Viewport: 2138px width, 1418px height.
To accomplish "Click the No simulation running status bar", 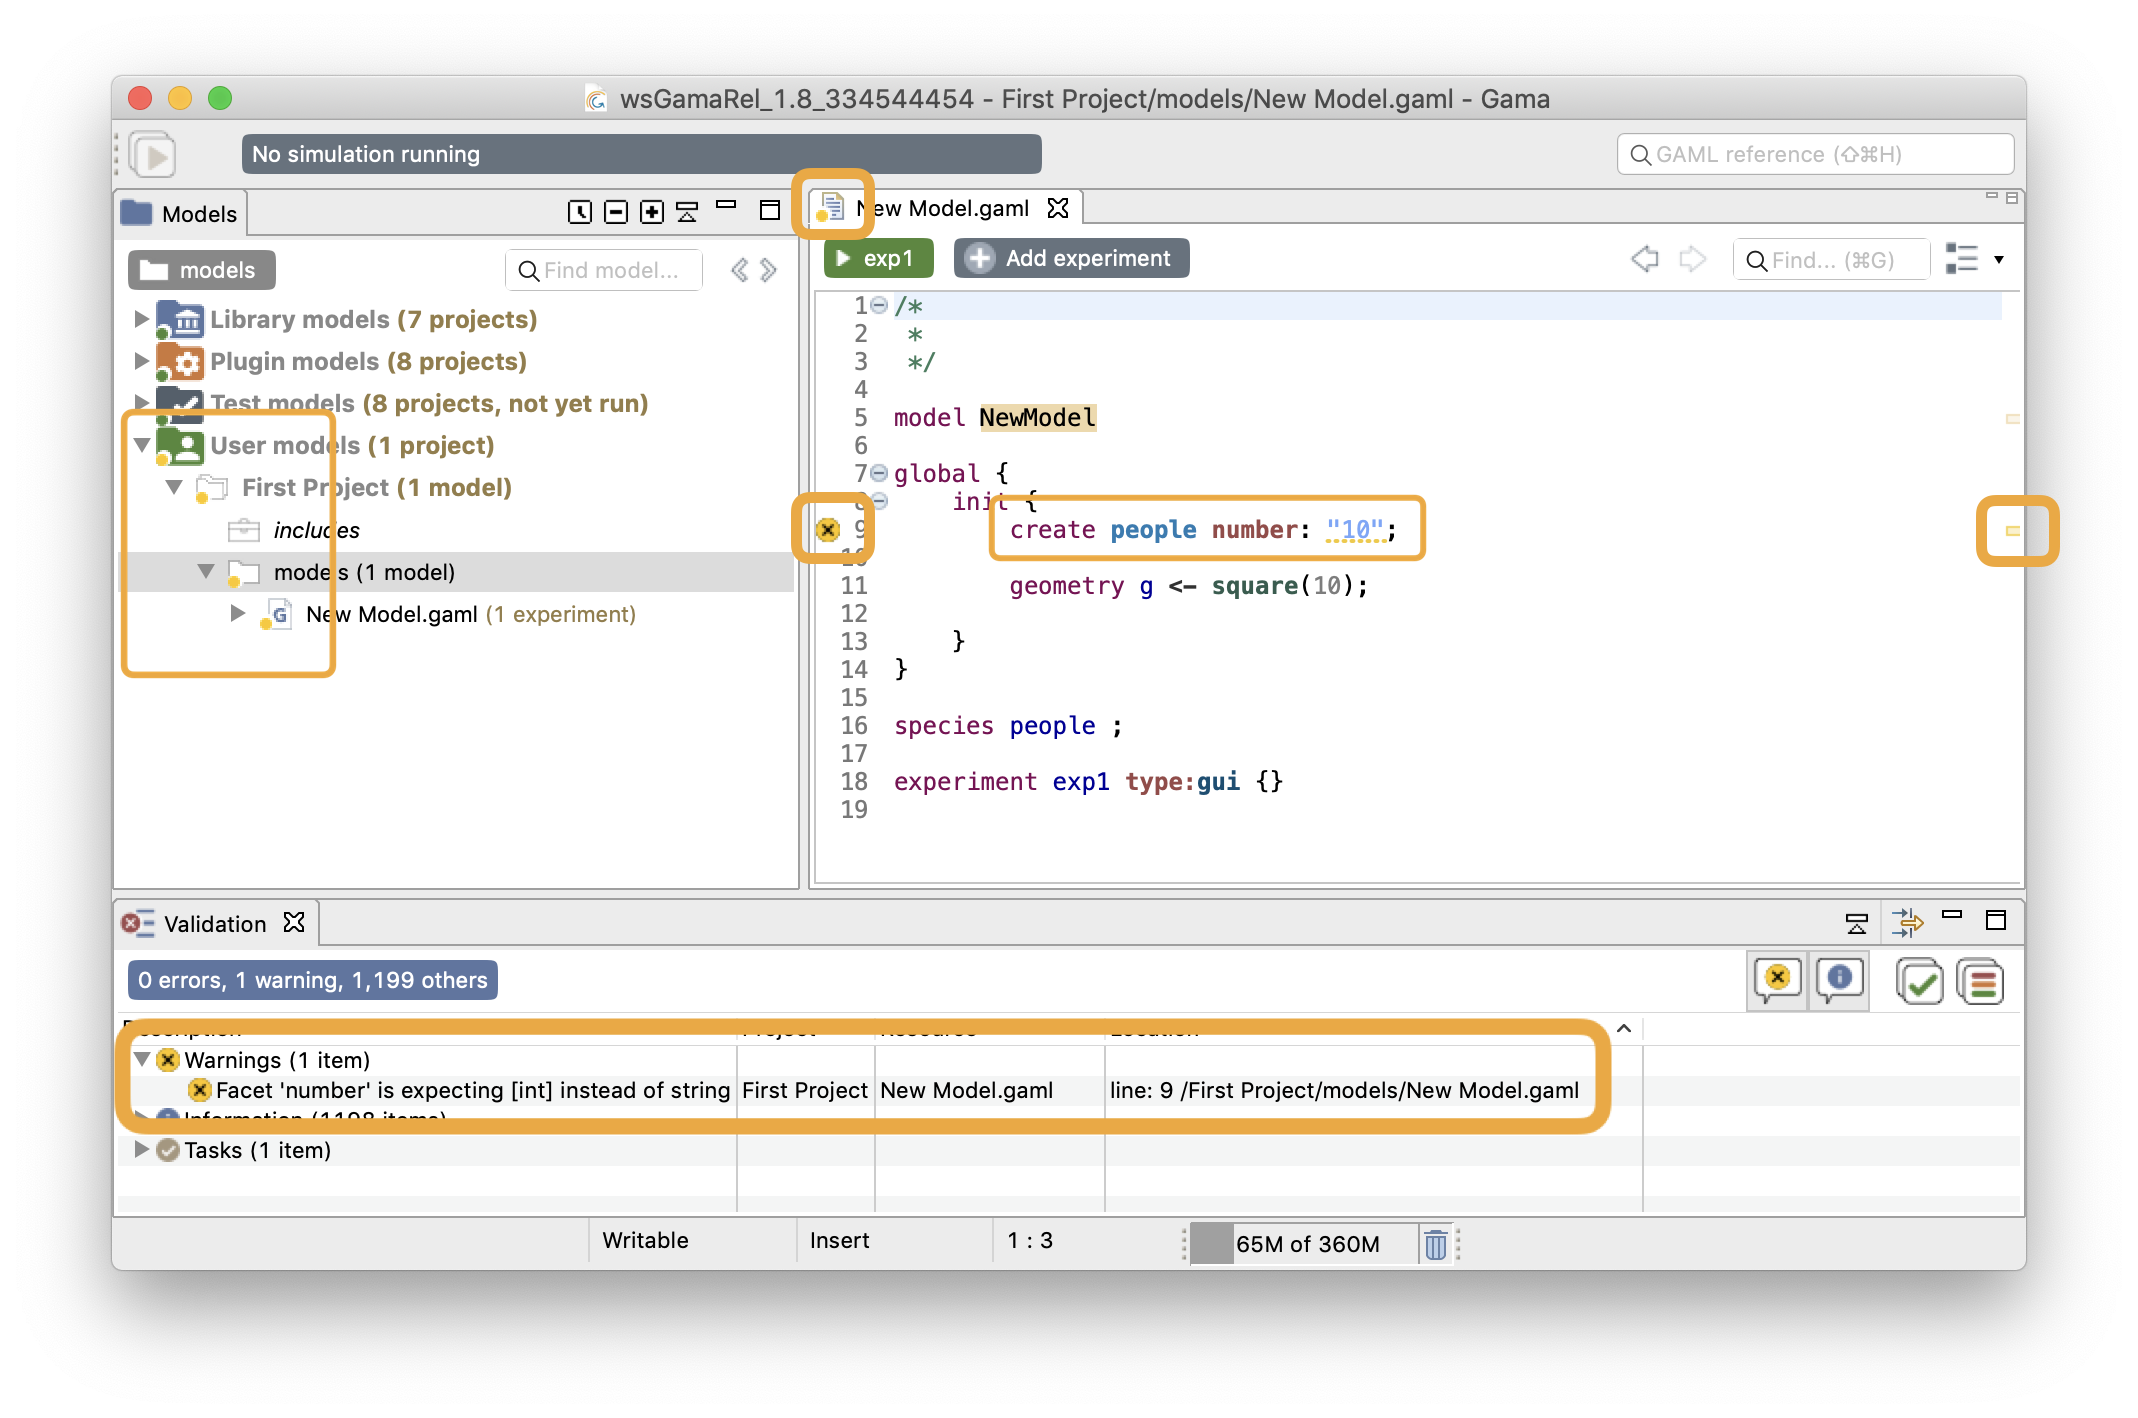I will (641, 154).
